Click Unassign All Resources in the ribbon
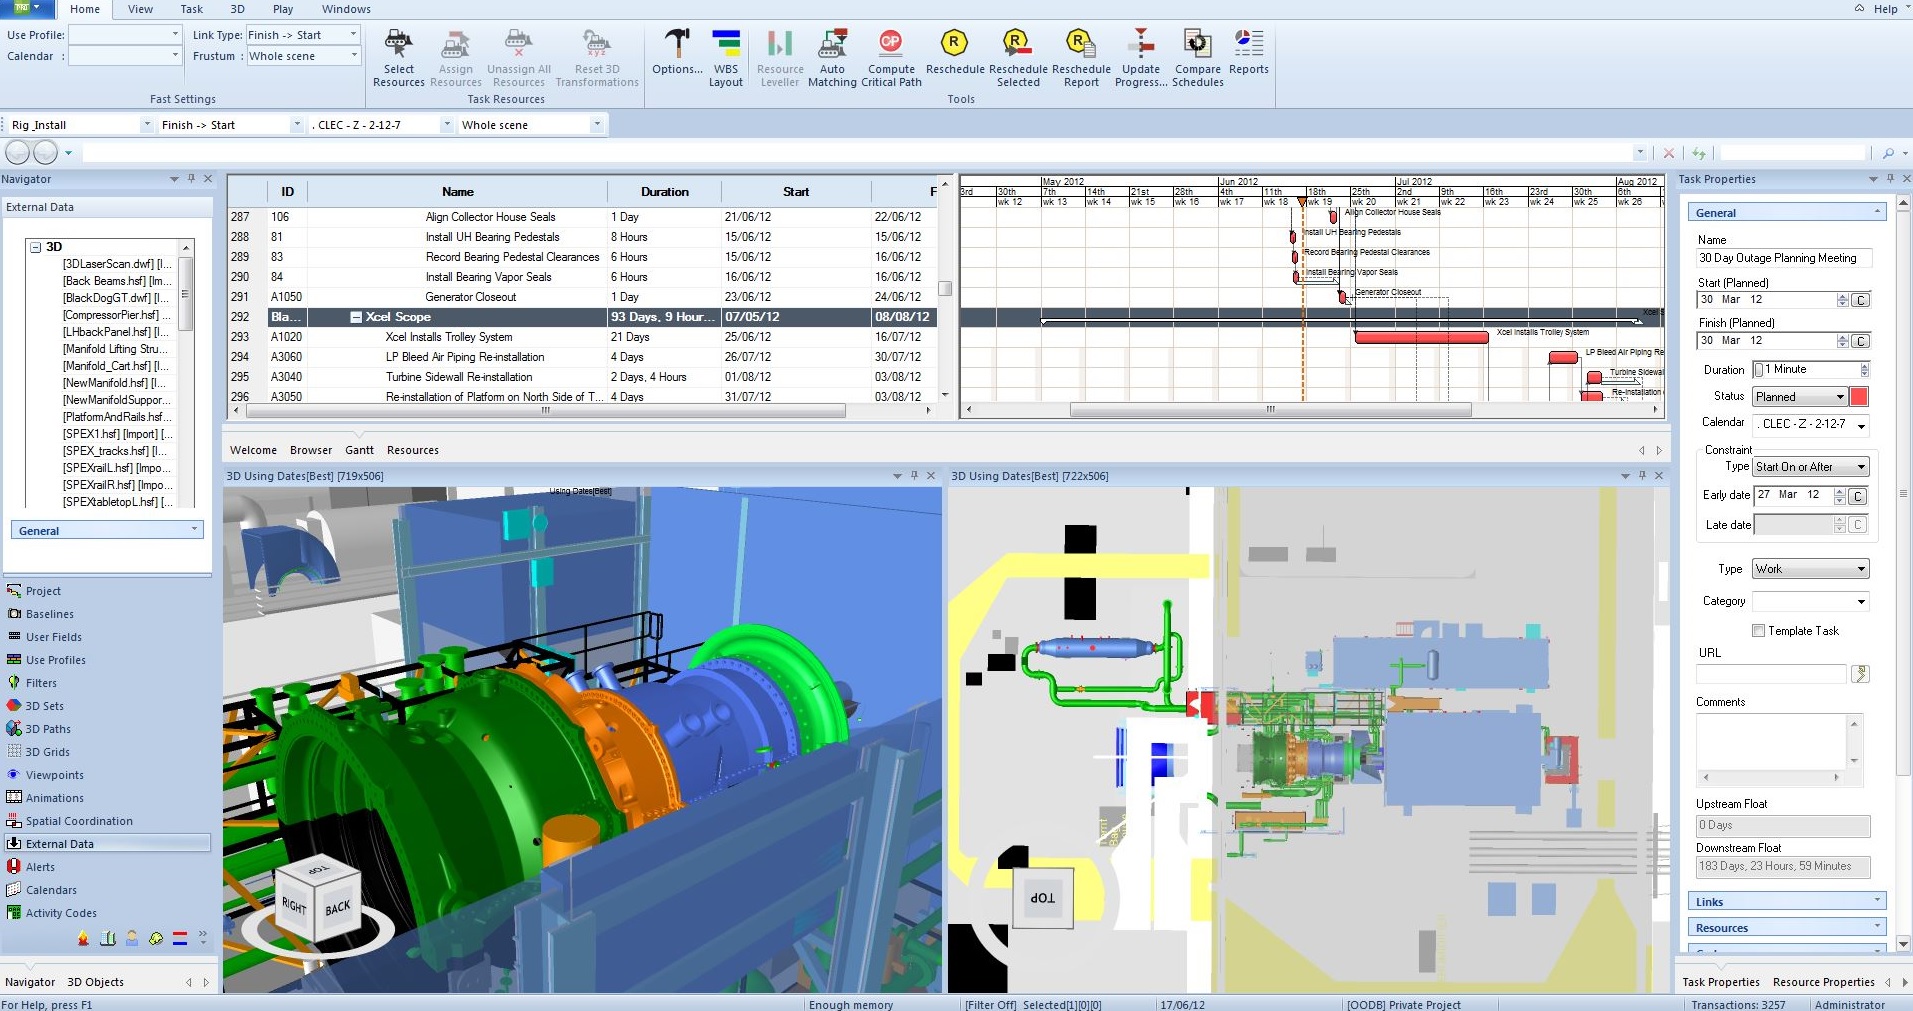Viewport: 1913px width, 1011px height. click(x=518, y=58)
